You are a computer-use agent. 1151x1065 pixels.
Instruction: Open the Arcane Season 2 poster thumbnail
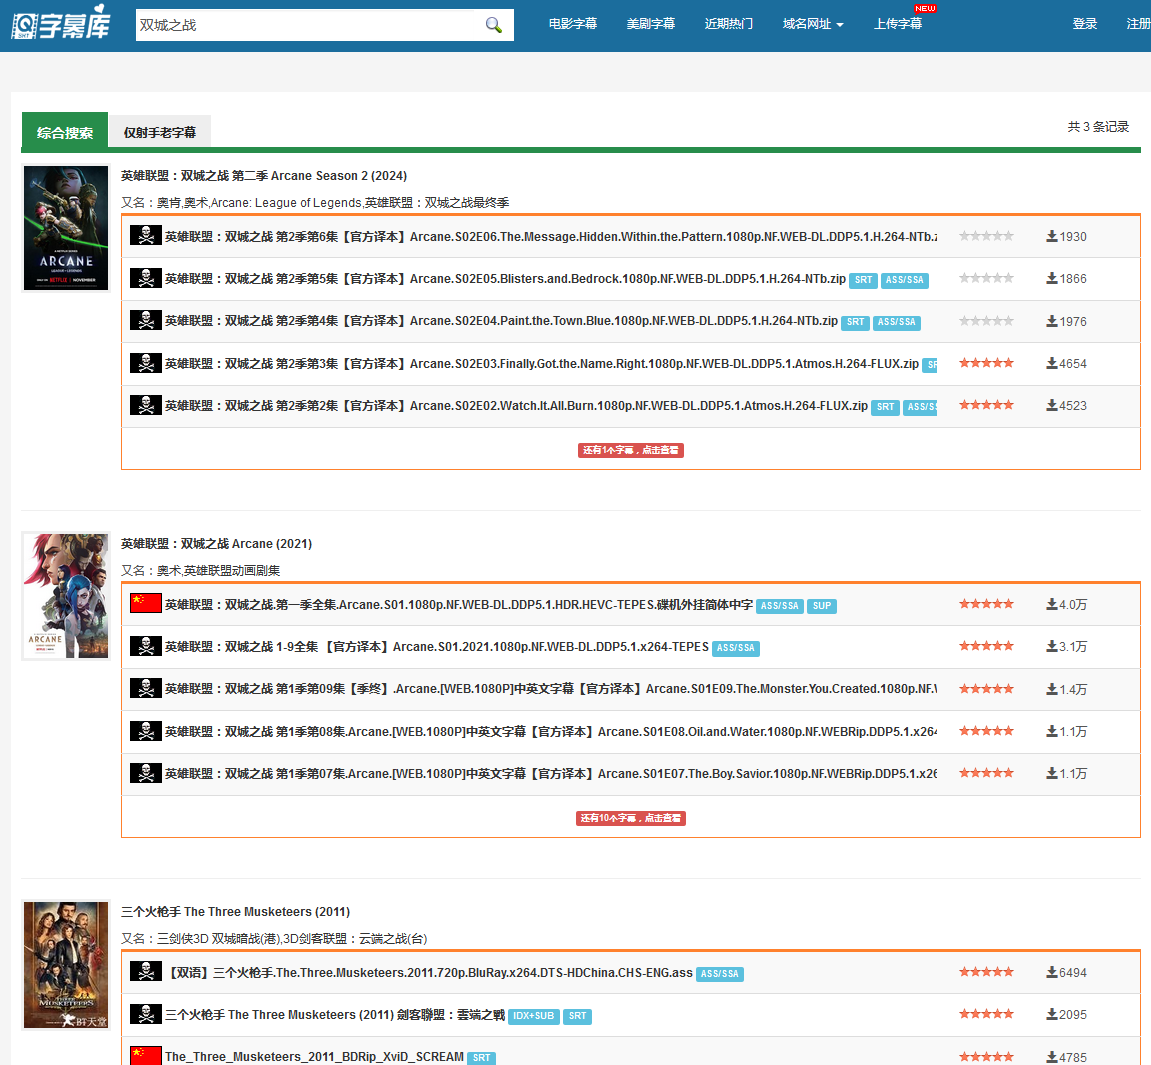[x=66, y=228]
